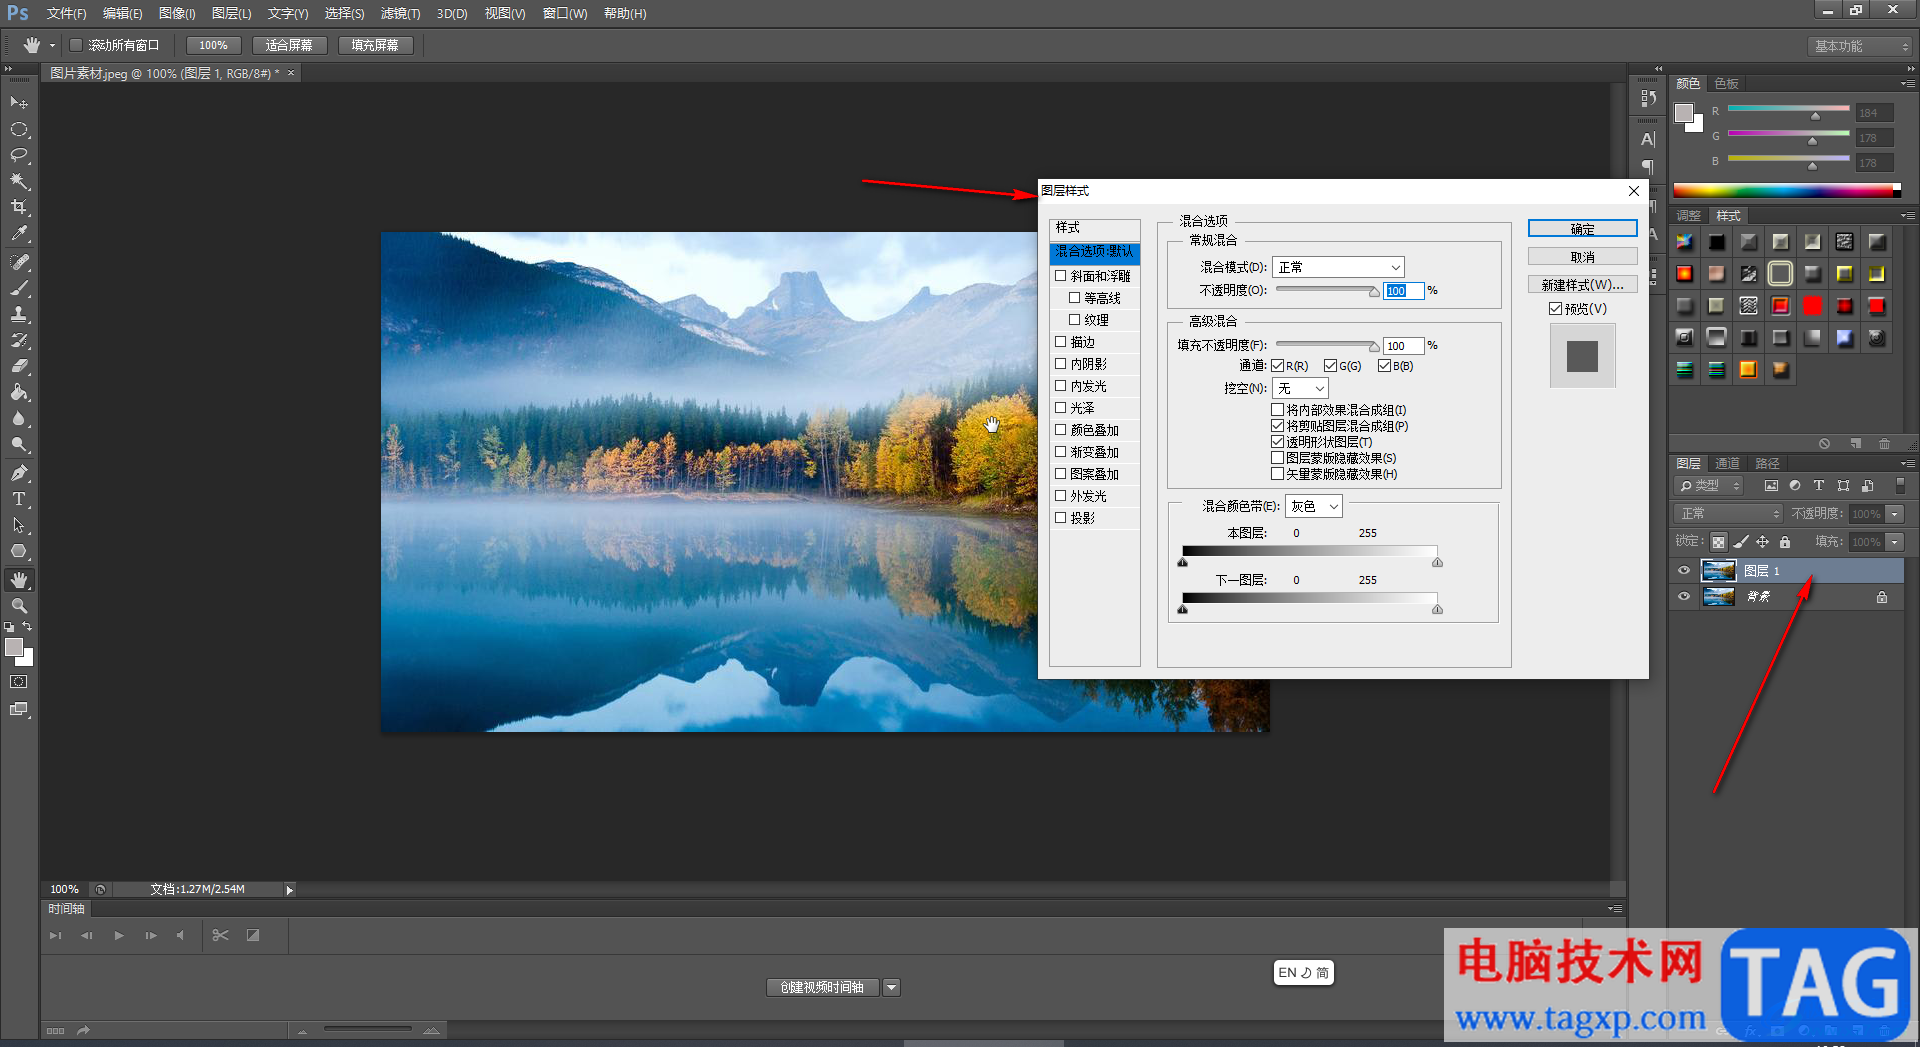Toggle R channel checkbox
This screenshot has height=1047, width=1920.
(x=1277, y=366)
